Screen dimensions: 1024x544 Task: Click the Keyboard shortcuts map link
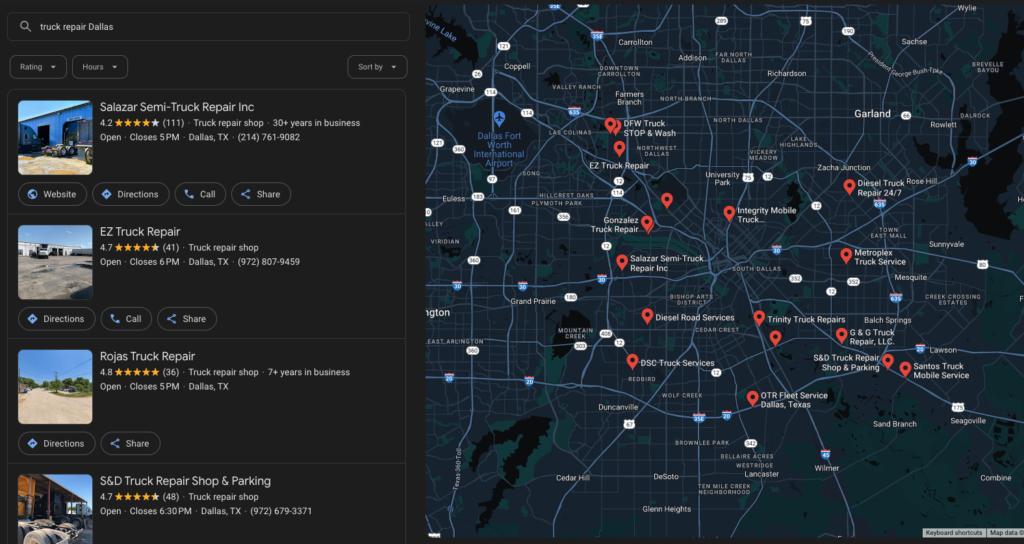(x=953, y=533)
